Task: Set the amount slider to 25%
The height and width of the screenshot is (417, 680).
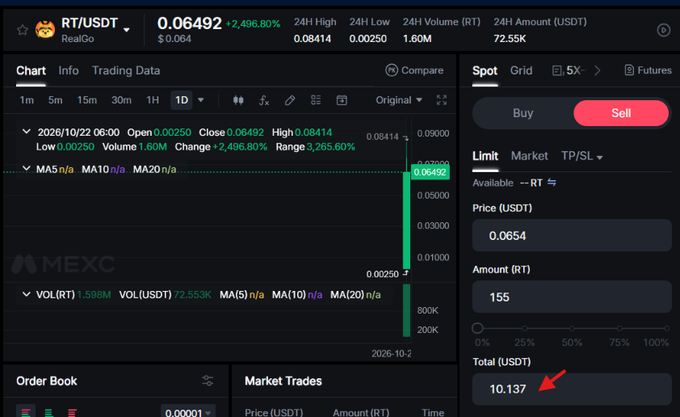Action: tap(525, 329)
